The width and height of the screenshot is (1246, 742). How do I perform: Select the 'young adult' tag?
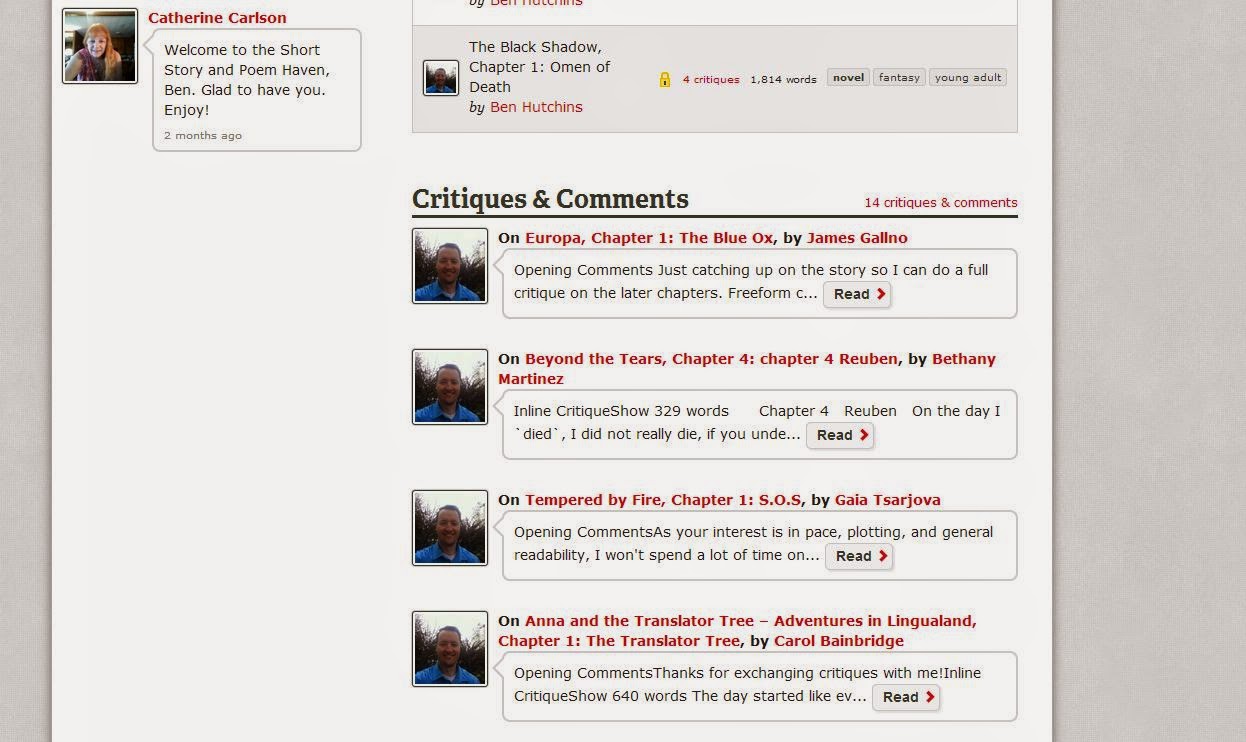(x=967, y=76)
